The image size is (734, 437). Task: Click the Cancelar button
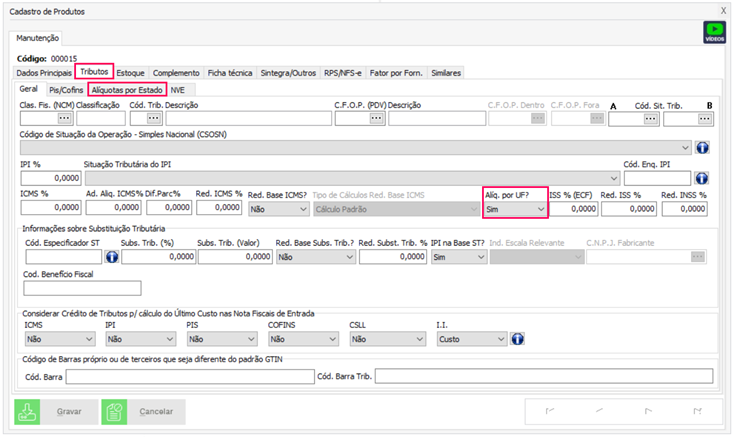click(x=144, y=411)
